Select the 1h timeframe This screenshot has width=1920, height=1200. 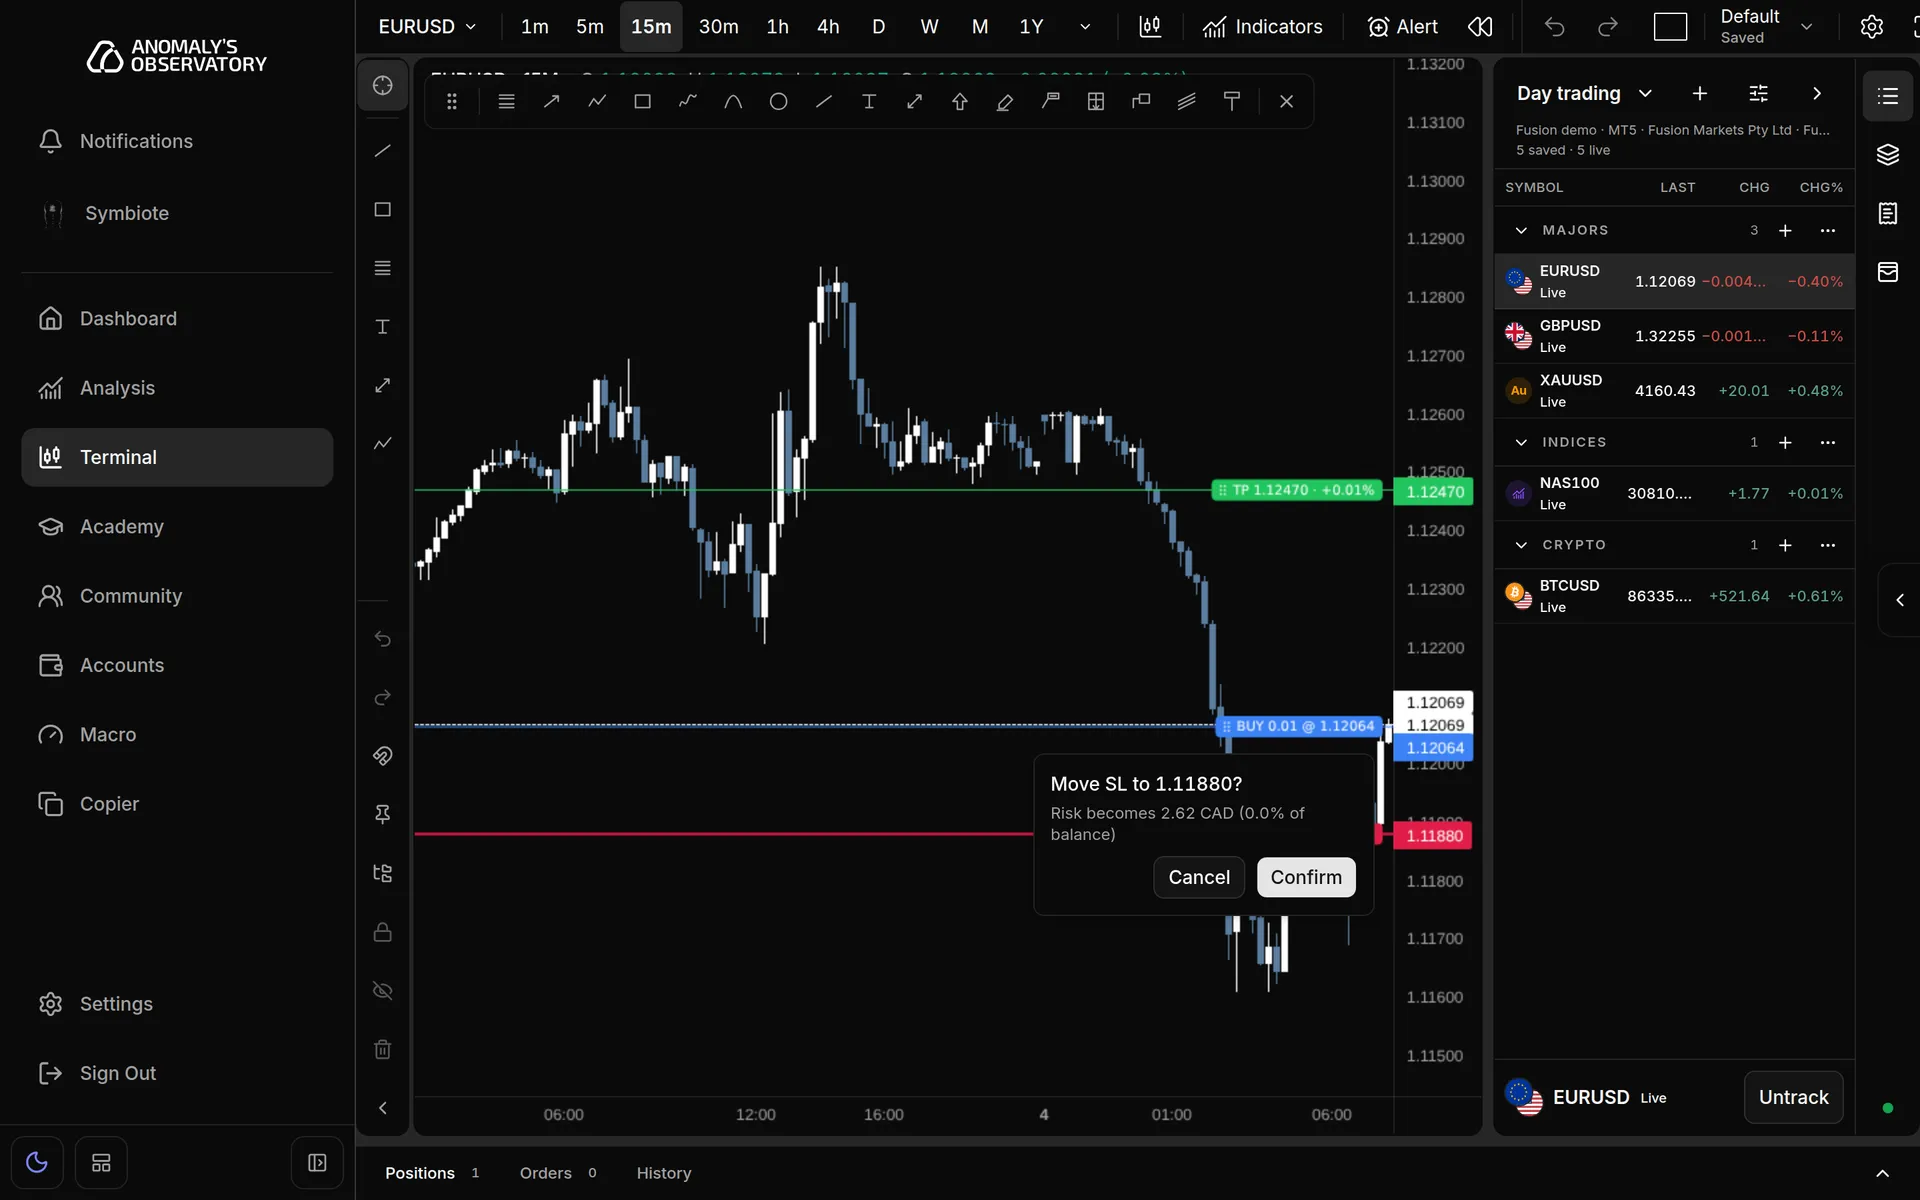point(777,27)
